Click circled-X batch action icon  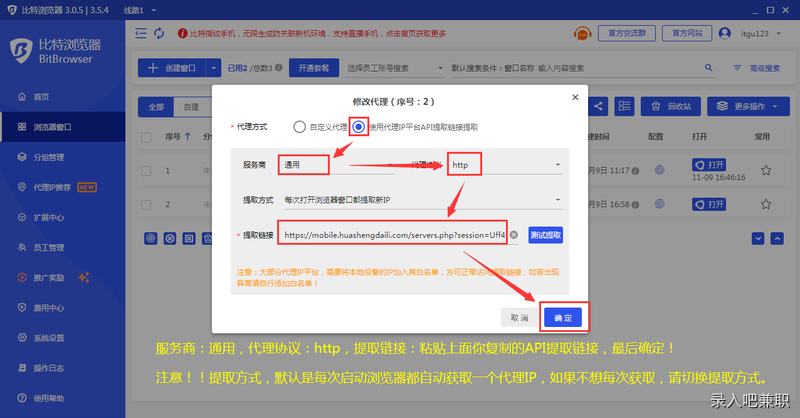point(170,238)
